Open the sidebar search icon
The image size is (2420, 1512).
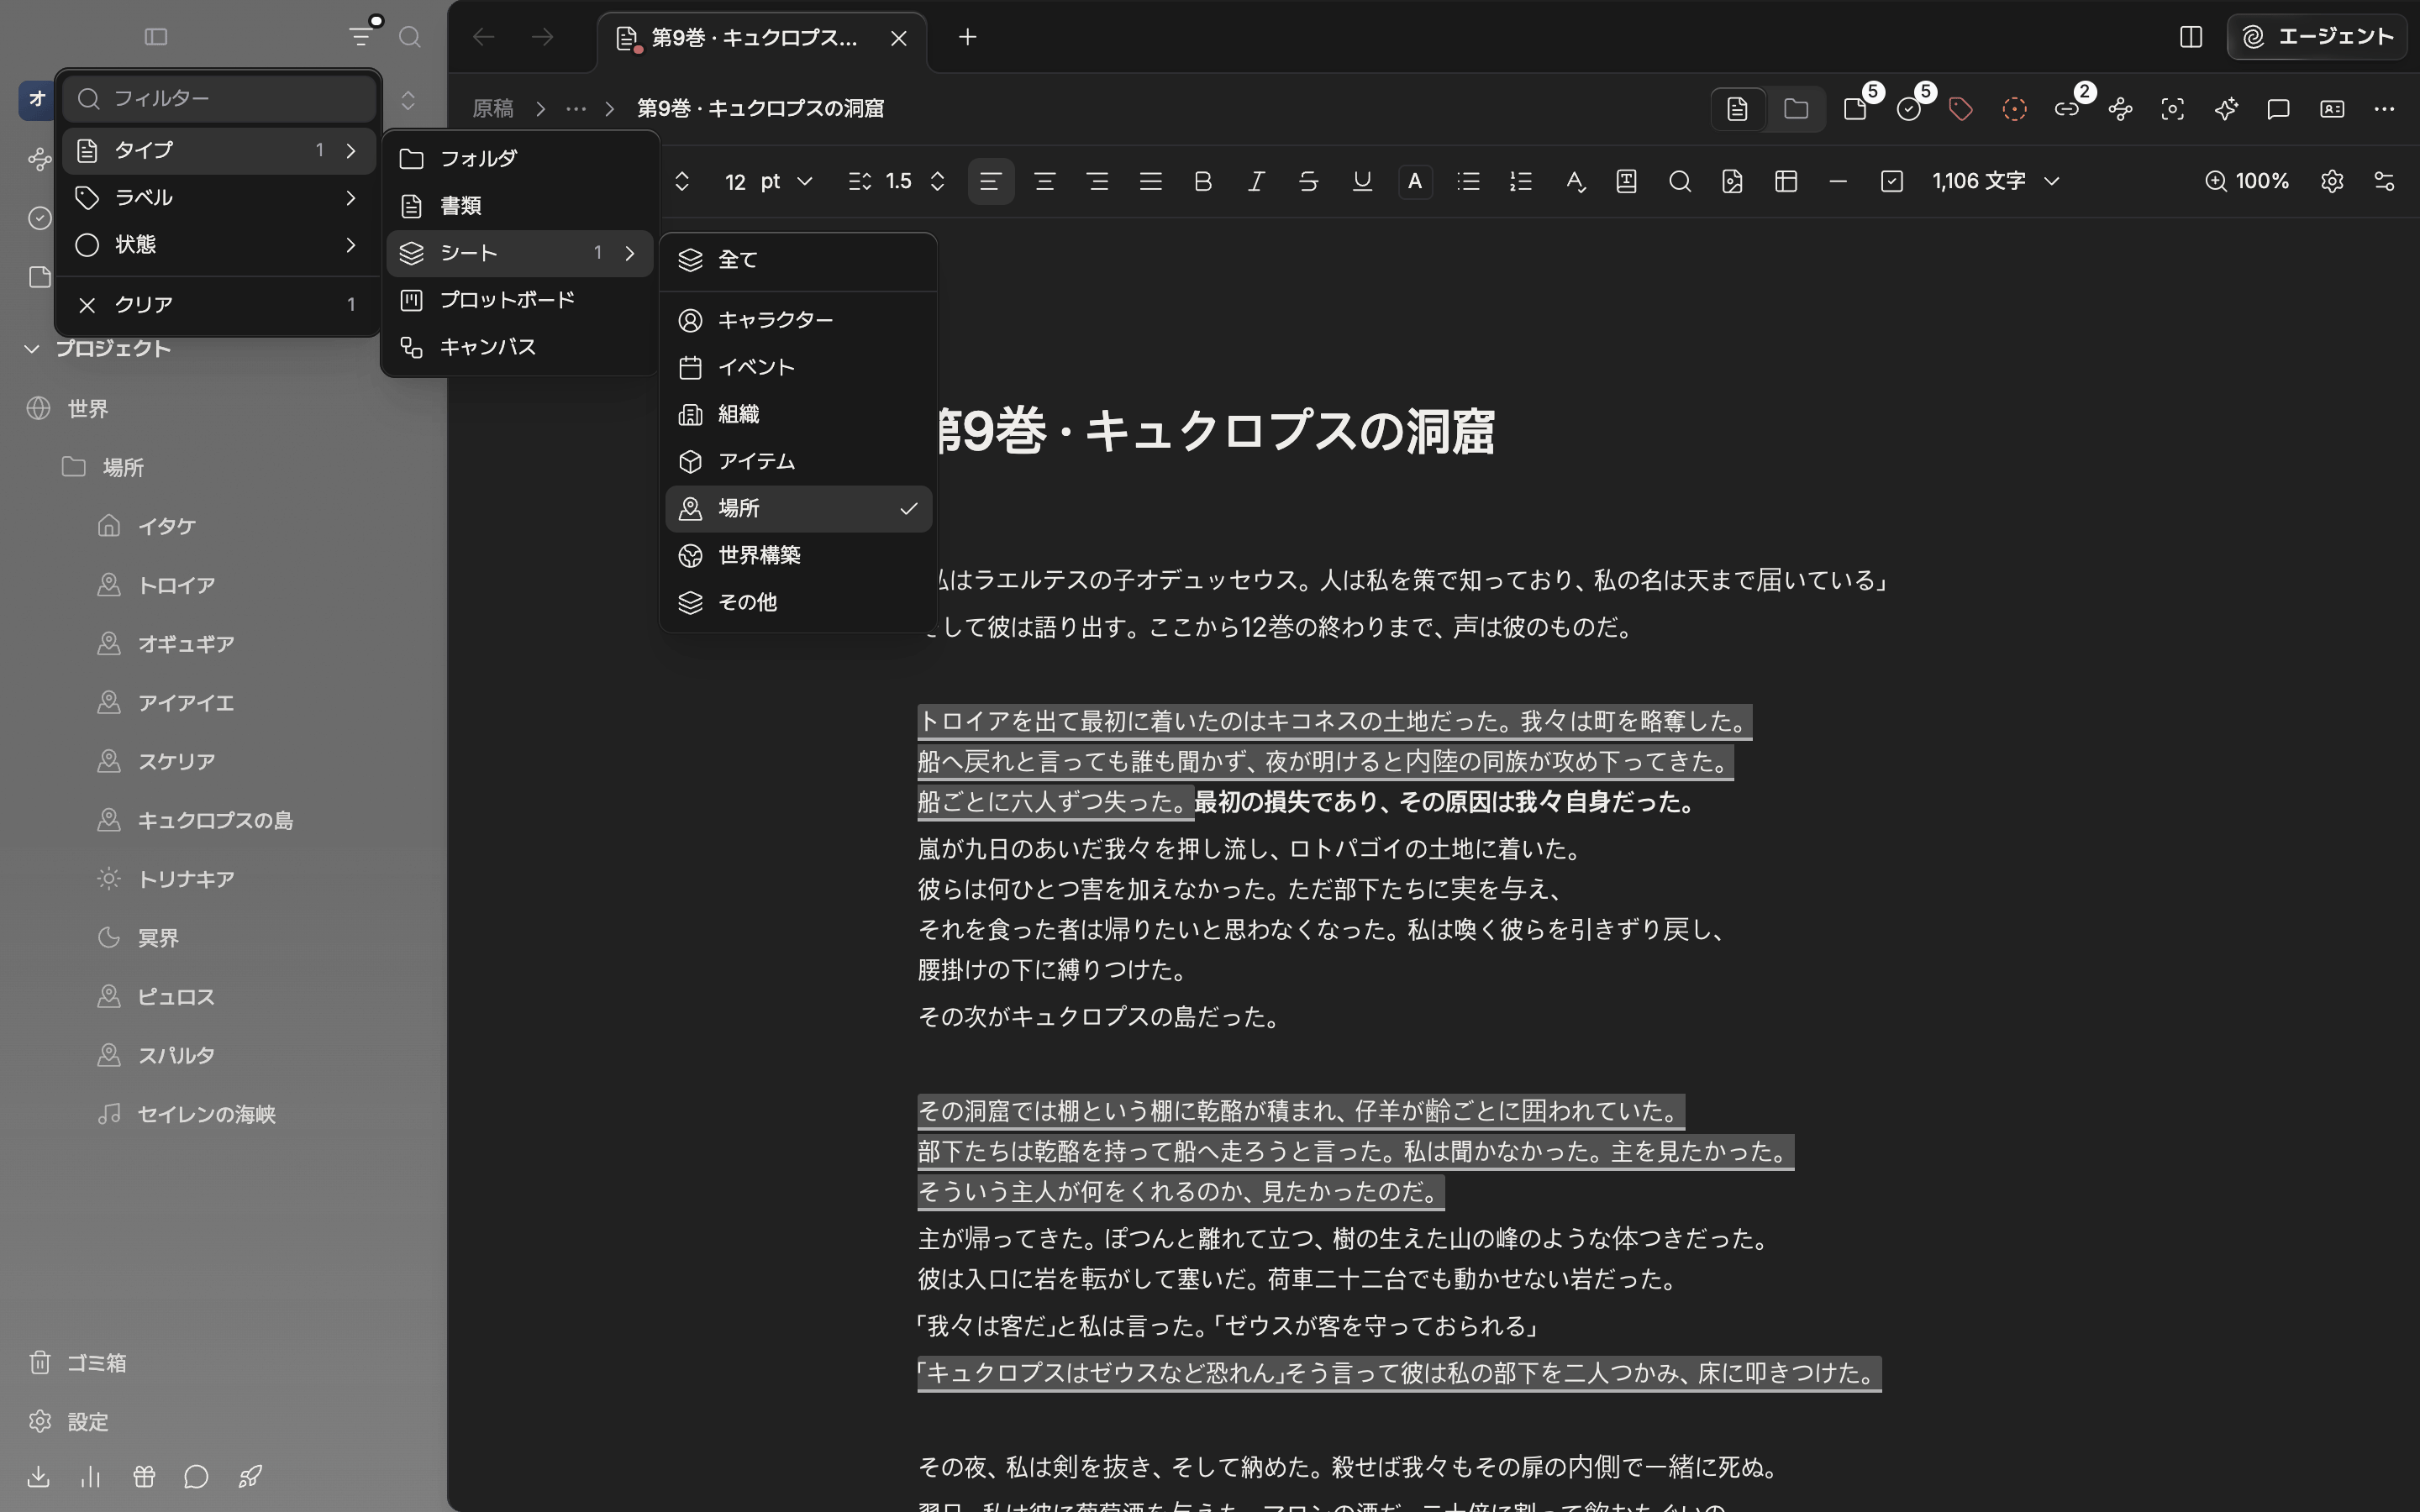click(x=409, y=37)
